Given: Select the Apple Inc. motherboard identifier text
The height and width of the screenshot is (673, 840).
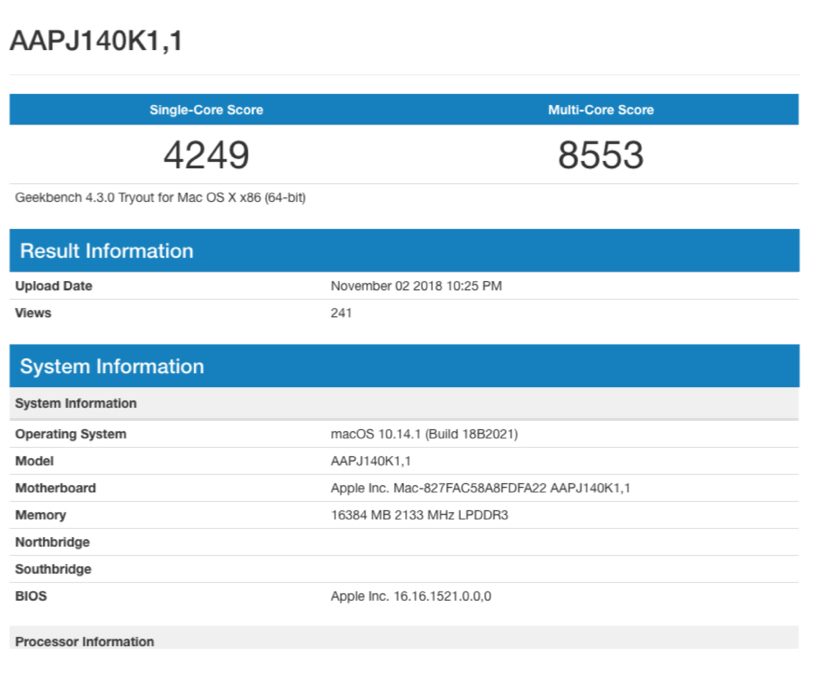Looking at the screenshot, I should click(480, 488).
